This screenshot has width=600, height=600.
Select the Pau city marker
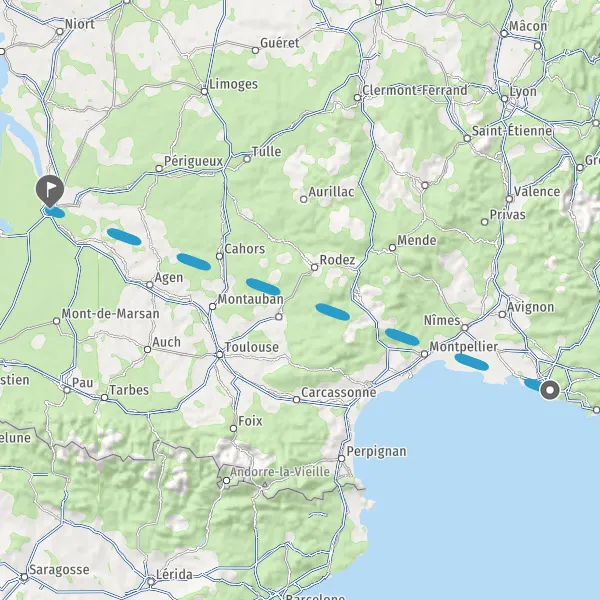[67, 390]
